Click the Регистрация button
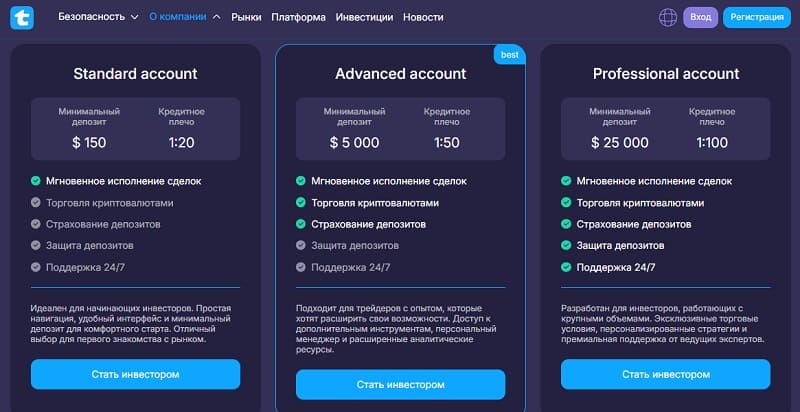 pyautogui.click(x=757, y=17)
